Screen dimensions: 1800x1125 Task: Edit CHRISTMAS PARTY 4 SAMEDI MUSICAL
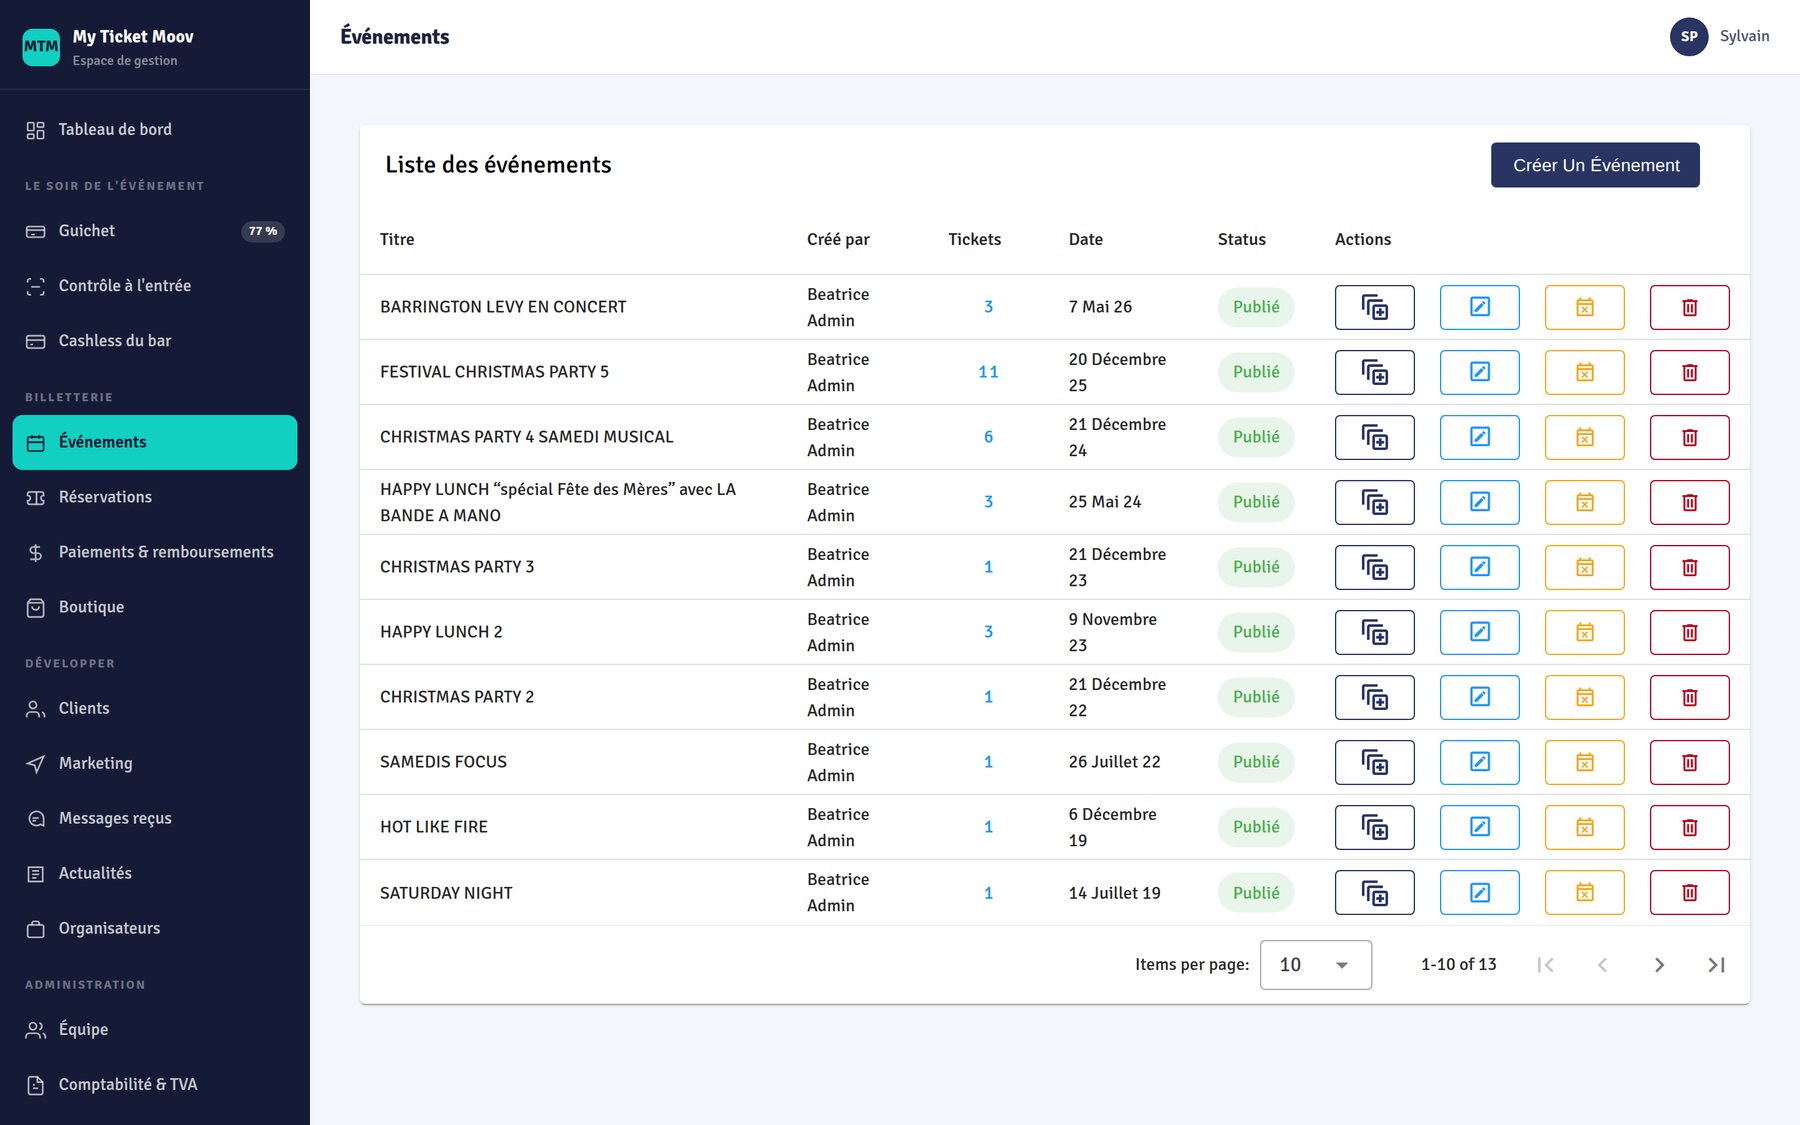coord(1479,437)
